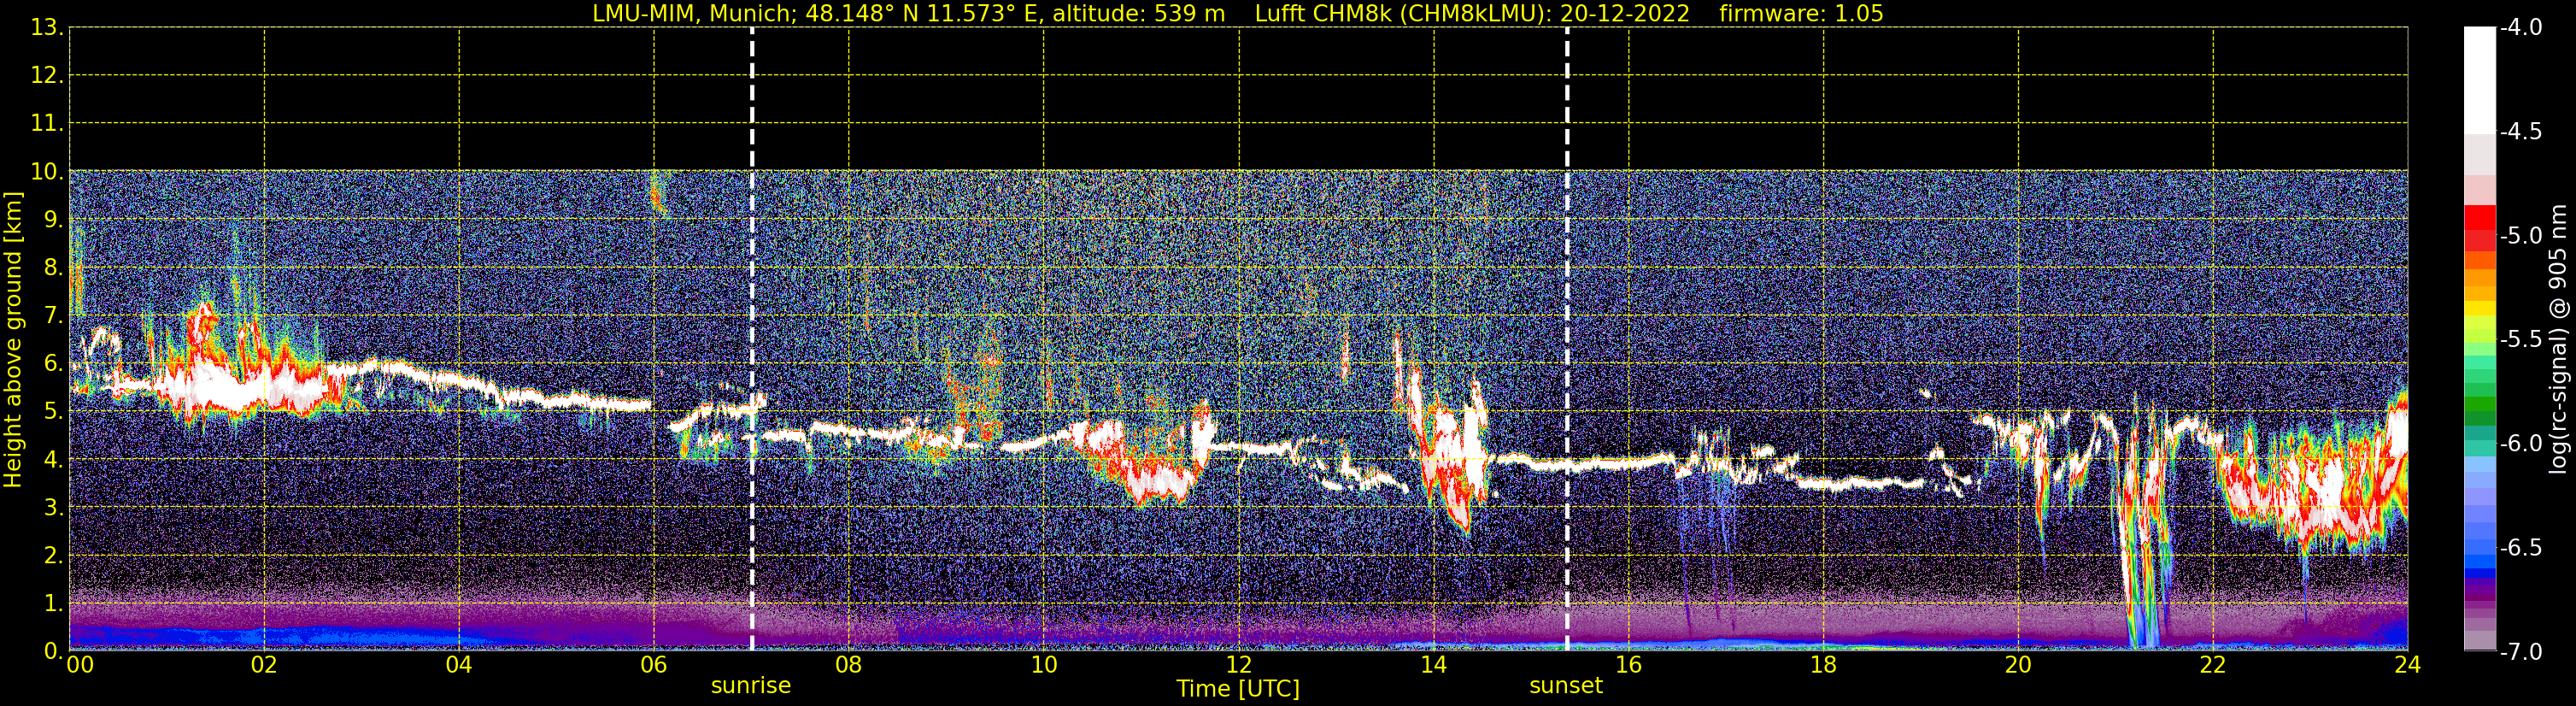Screen dimensions: 2576x706
Task: Select the "Time [UTC]" axis title
Action: 1238,689
